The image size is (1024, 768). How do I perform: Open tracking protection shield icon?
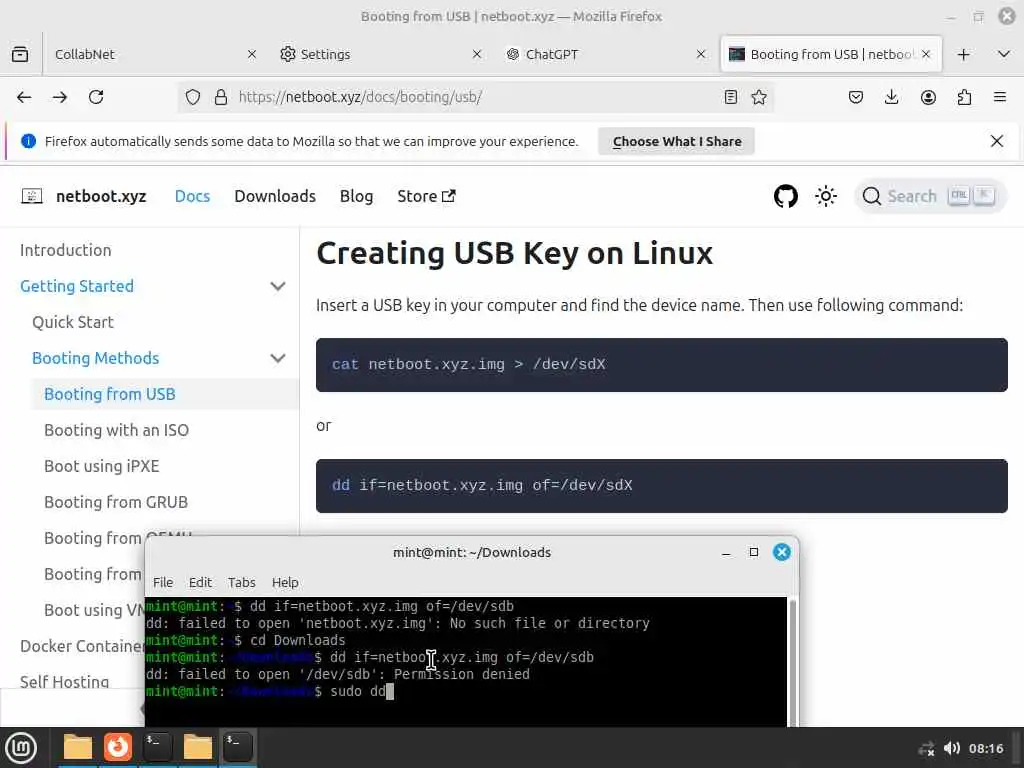coord(193,97)
